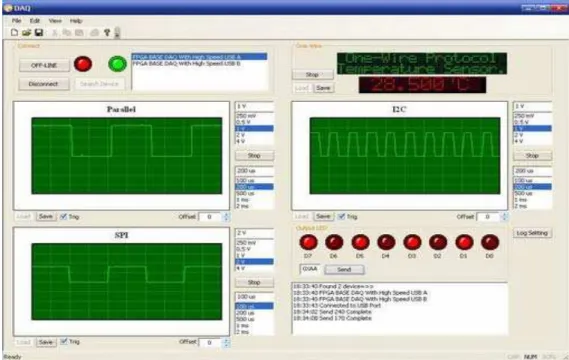The height and width of the screenshot is (360, 569).
Task: Click log line 'Connected to USB Port'
Action: click(x=337, y=305)
